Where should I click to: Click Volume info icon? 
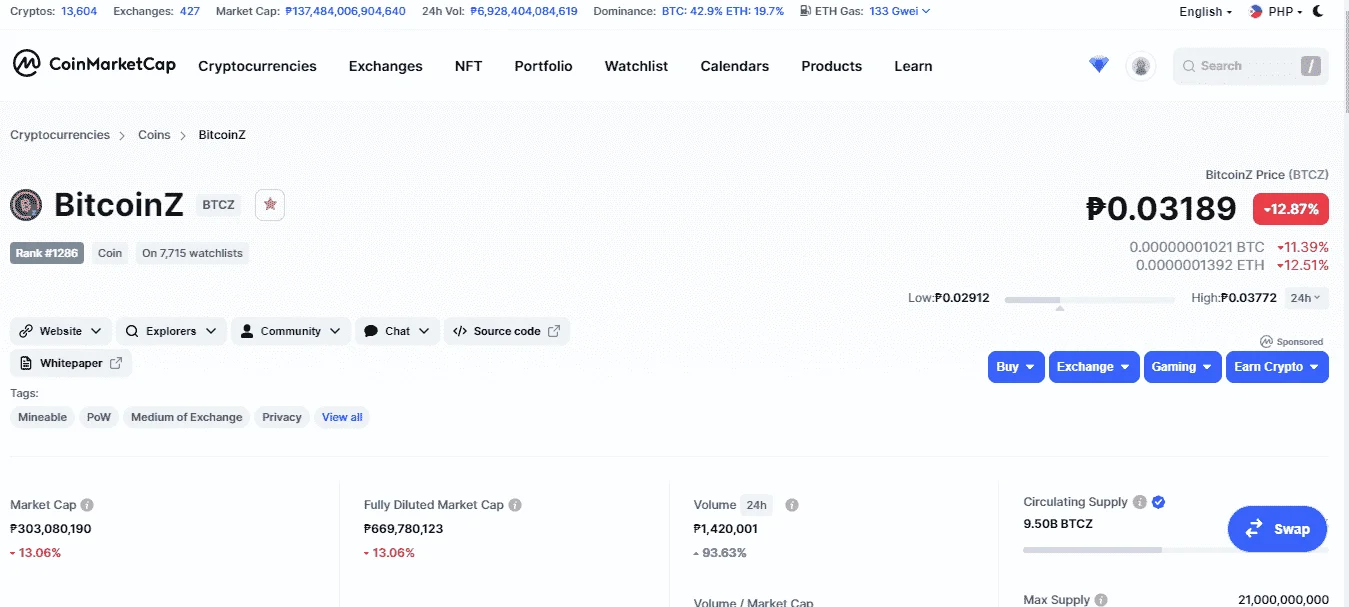point(792,505)
